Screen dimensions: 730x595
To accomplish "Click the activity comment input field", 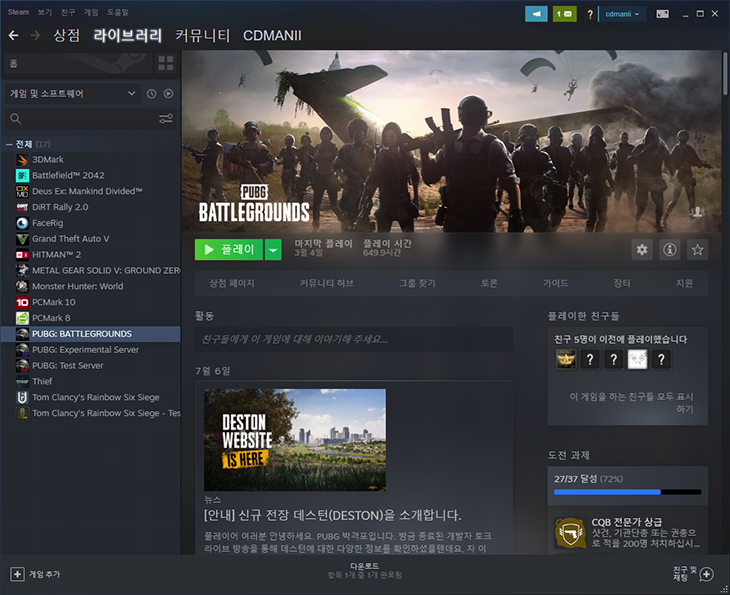I will [x=354, y=339].
